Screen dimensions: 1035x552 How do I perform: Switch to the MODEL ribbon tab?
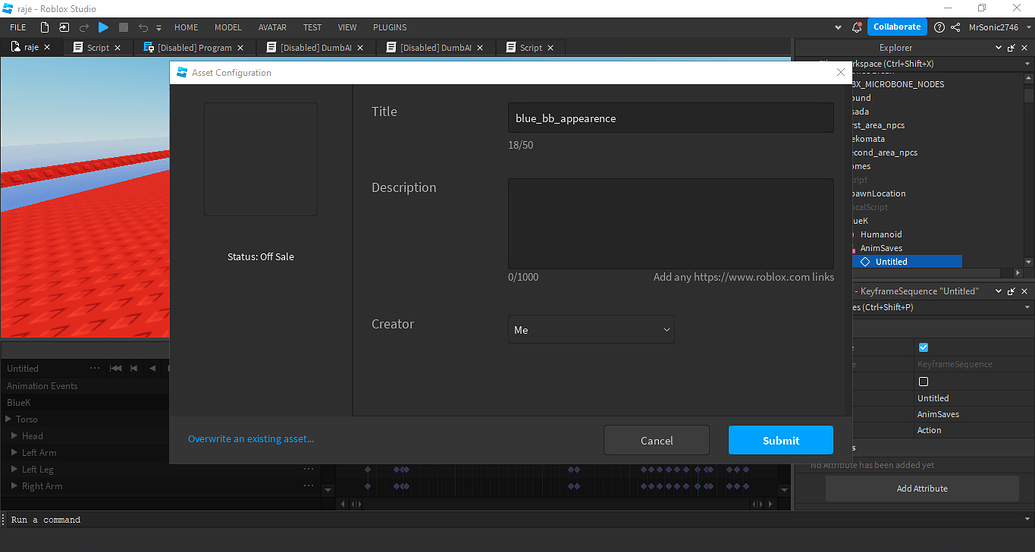[x=228, y=27]
